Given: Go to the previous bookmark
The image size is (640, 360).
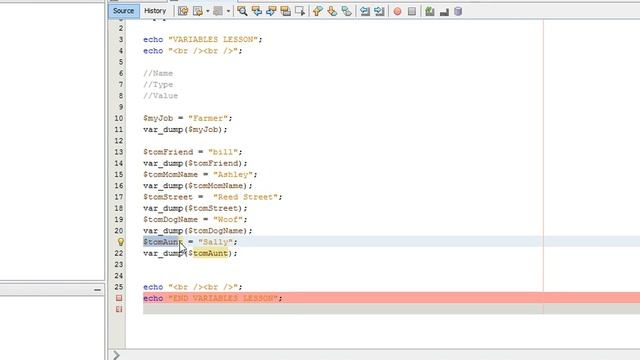Looking at the screenshot, I should click(318, 11).
